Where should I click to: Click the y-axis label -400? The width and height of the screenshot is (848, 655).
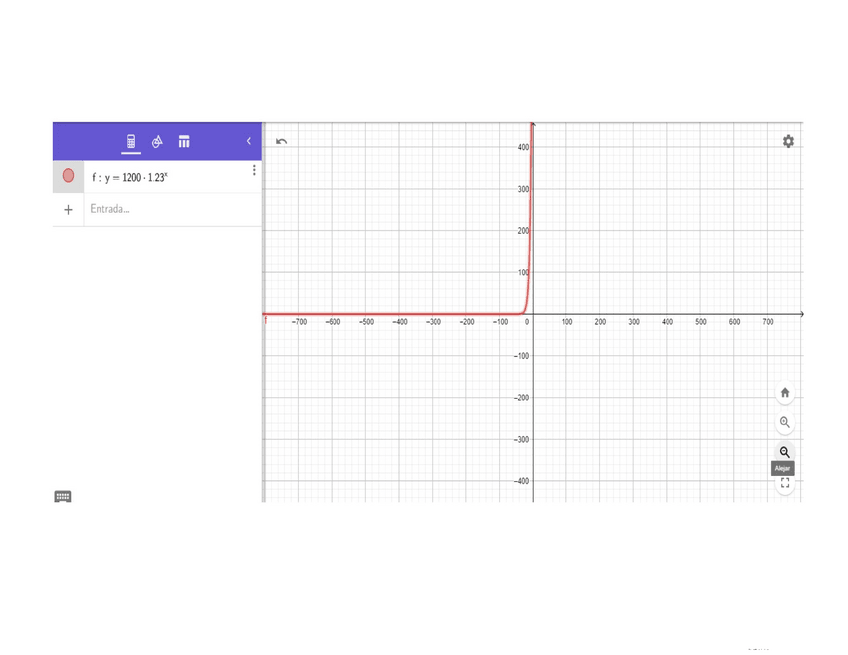pyautogui.click(x=521, y=481)
